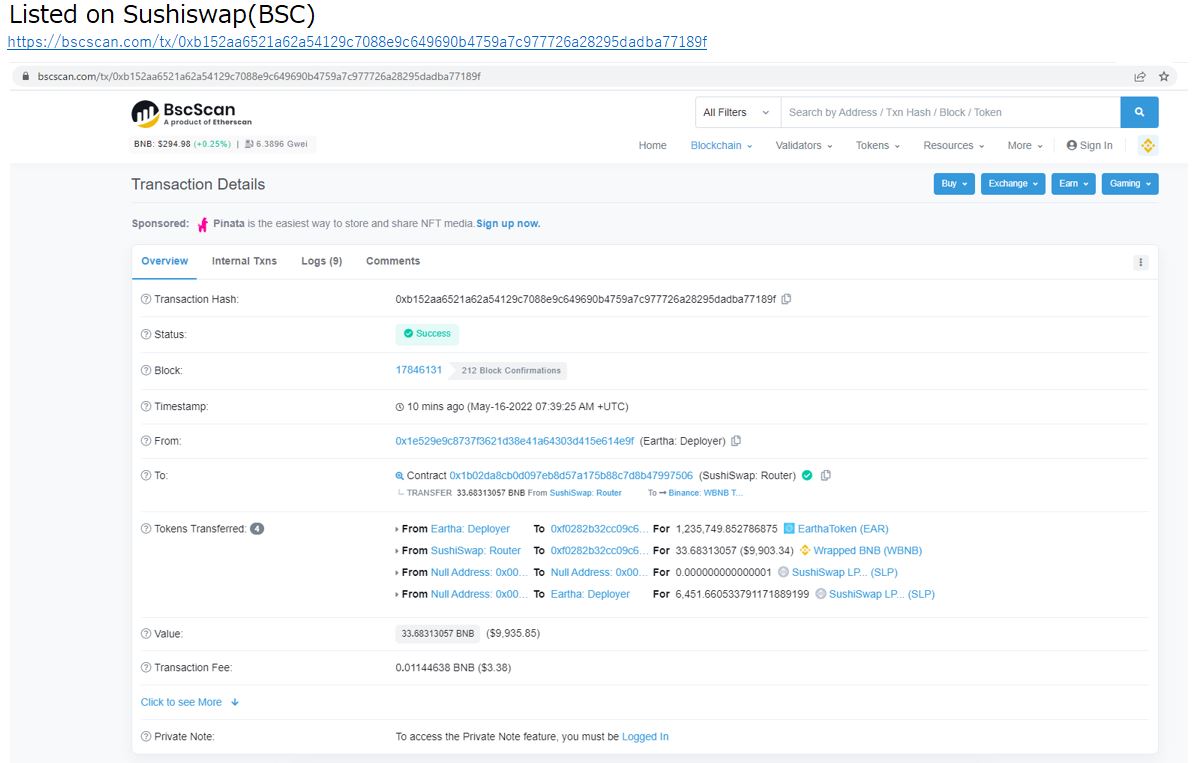Click the verified contract check icon
Screen dimensions: 1197x763
(x=807, y=475)
